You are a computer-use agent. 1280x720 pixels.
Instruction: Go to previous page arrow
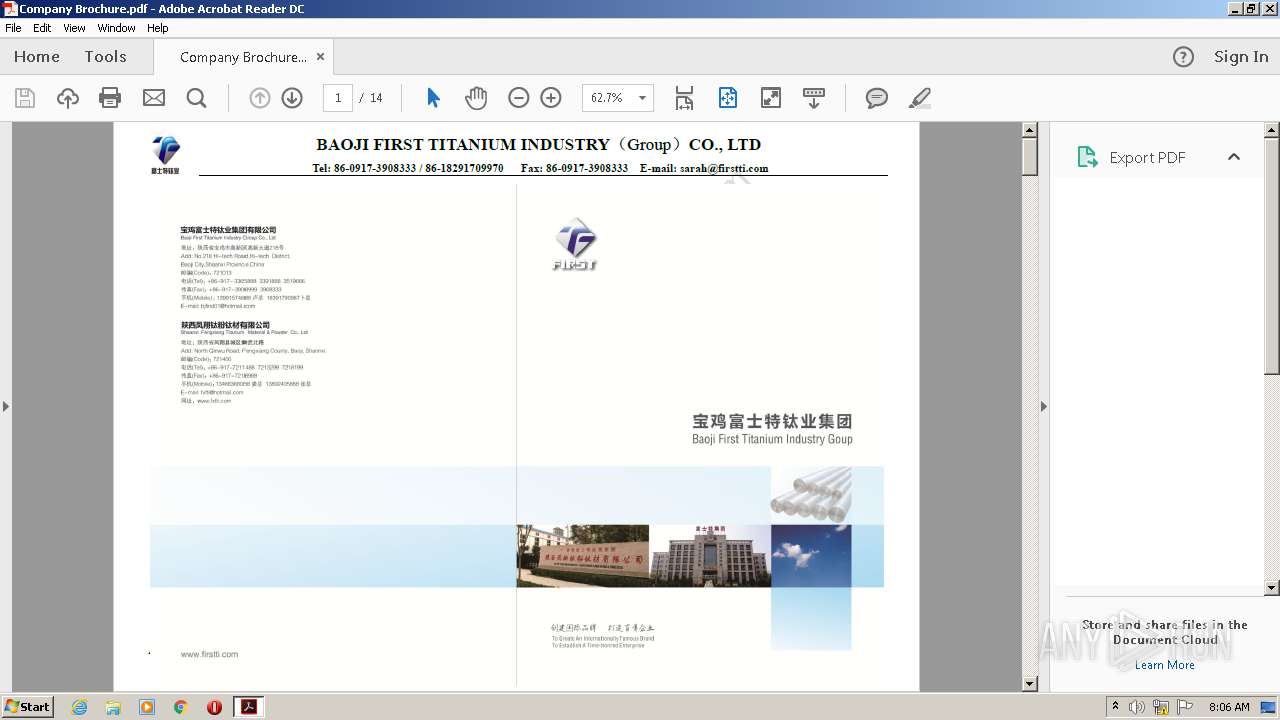(x=260, y=98)
